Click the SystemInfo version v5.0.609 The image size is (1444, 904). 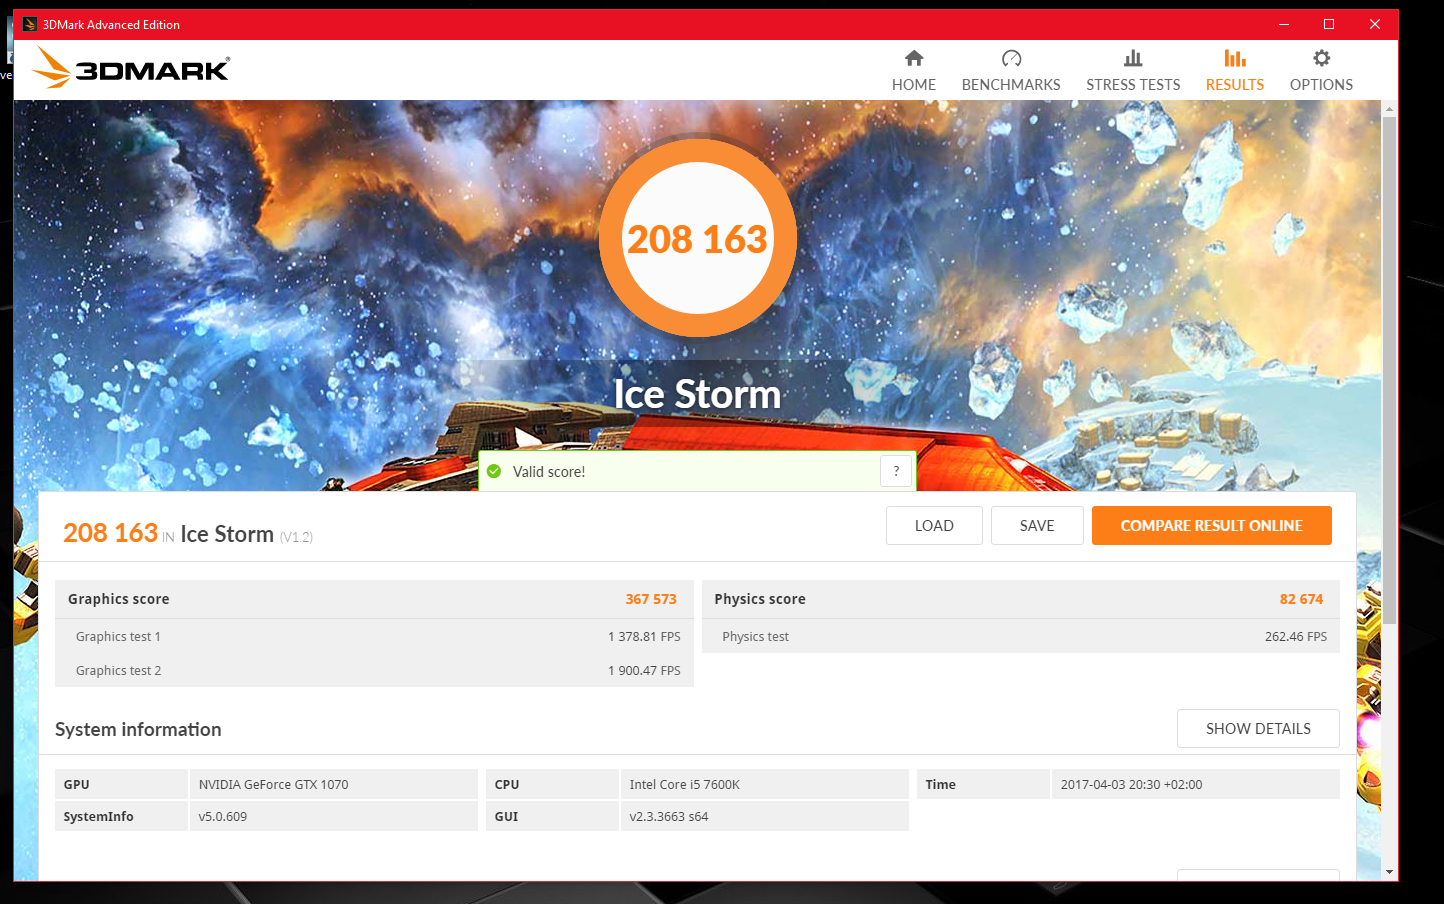[222, 816]
